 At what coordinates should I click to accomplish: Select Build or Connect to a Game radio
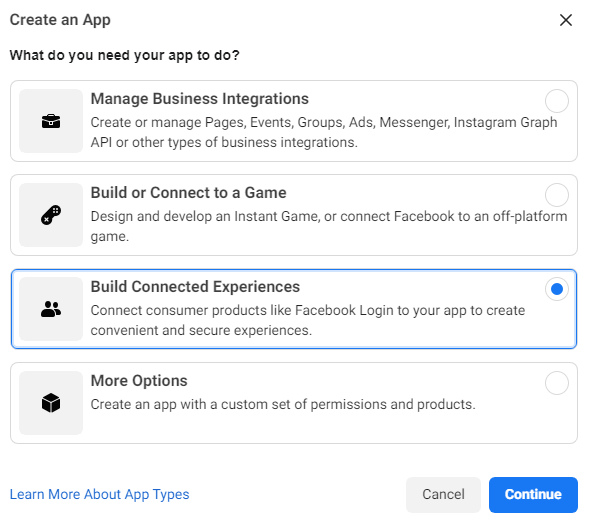[557, 195]
